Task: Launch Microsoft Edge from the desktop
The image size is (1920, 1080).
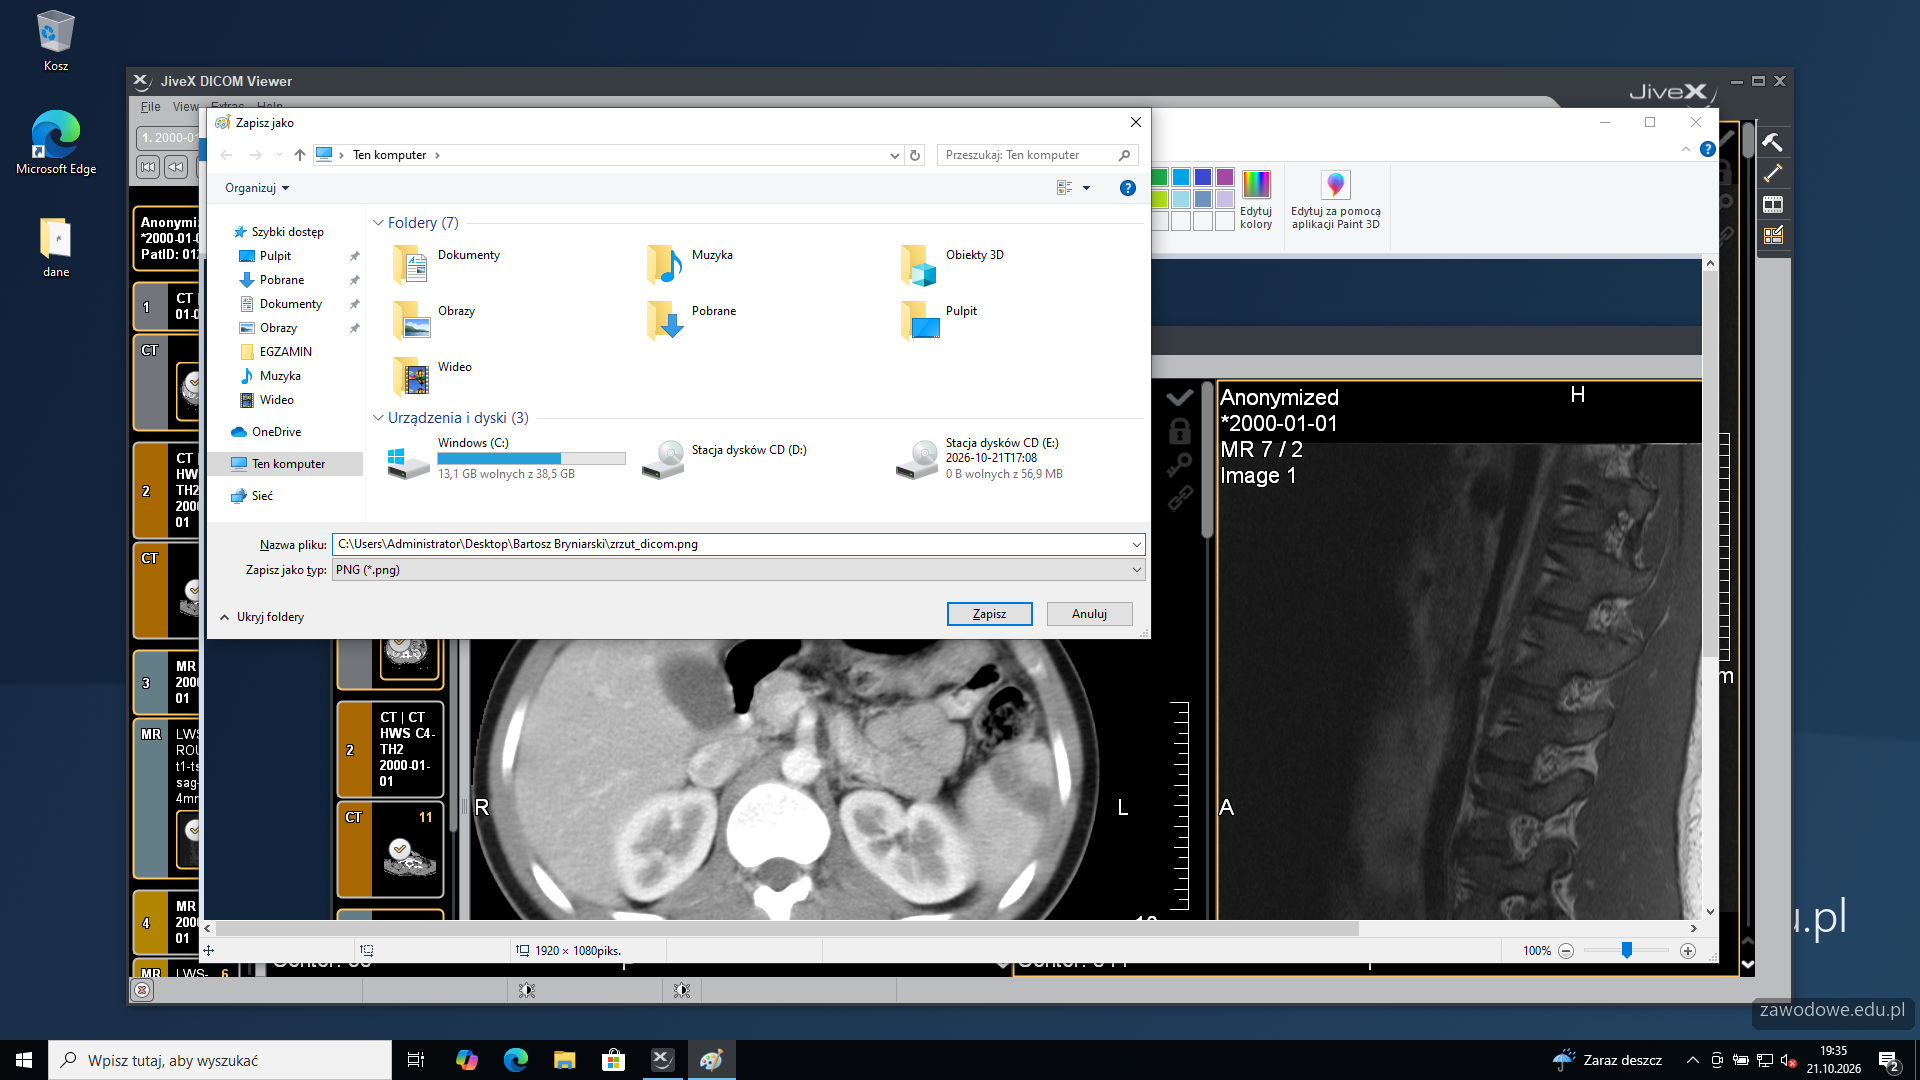Action: pos(56,143)
